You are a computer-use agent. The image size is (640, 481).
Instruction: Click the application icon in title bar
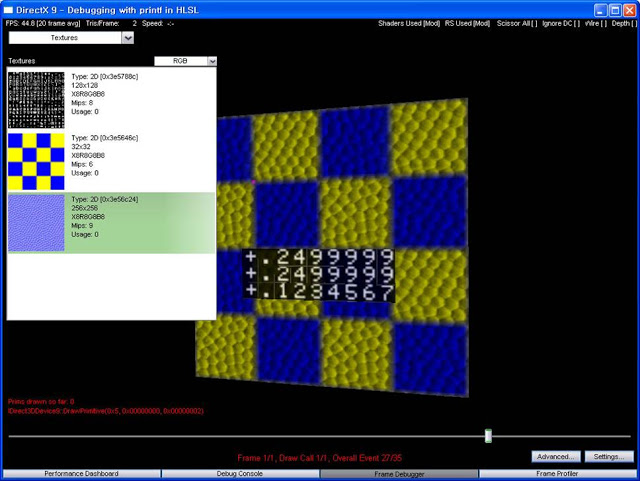(x=11, y=8)
